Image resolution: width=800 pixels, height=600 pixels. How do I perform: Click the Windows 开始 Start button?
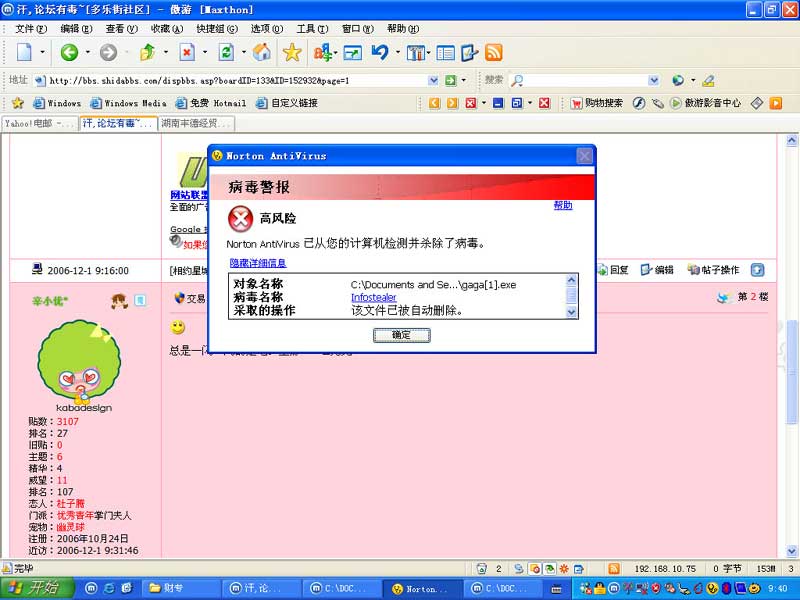tap(32, 588)
